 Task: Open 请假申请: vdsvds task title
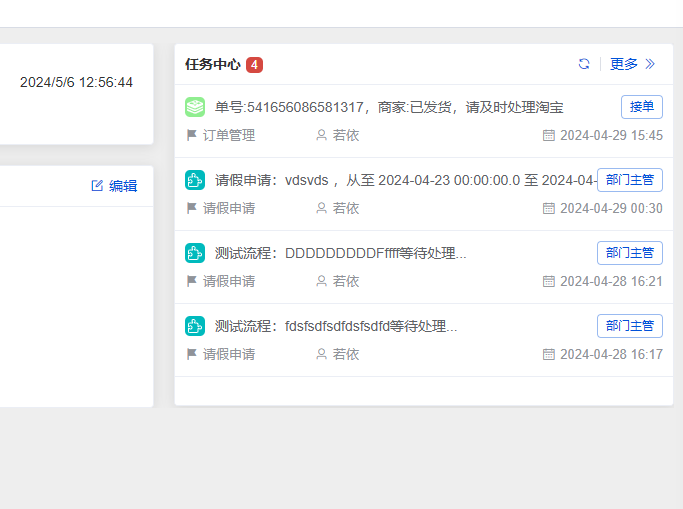pyautogui.click(x=406, y=180)
